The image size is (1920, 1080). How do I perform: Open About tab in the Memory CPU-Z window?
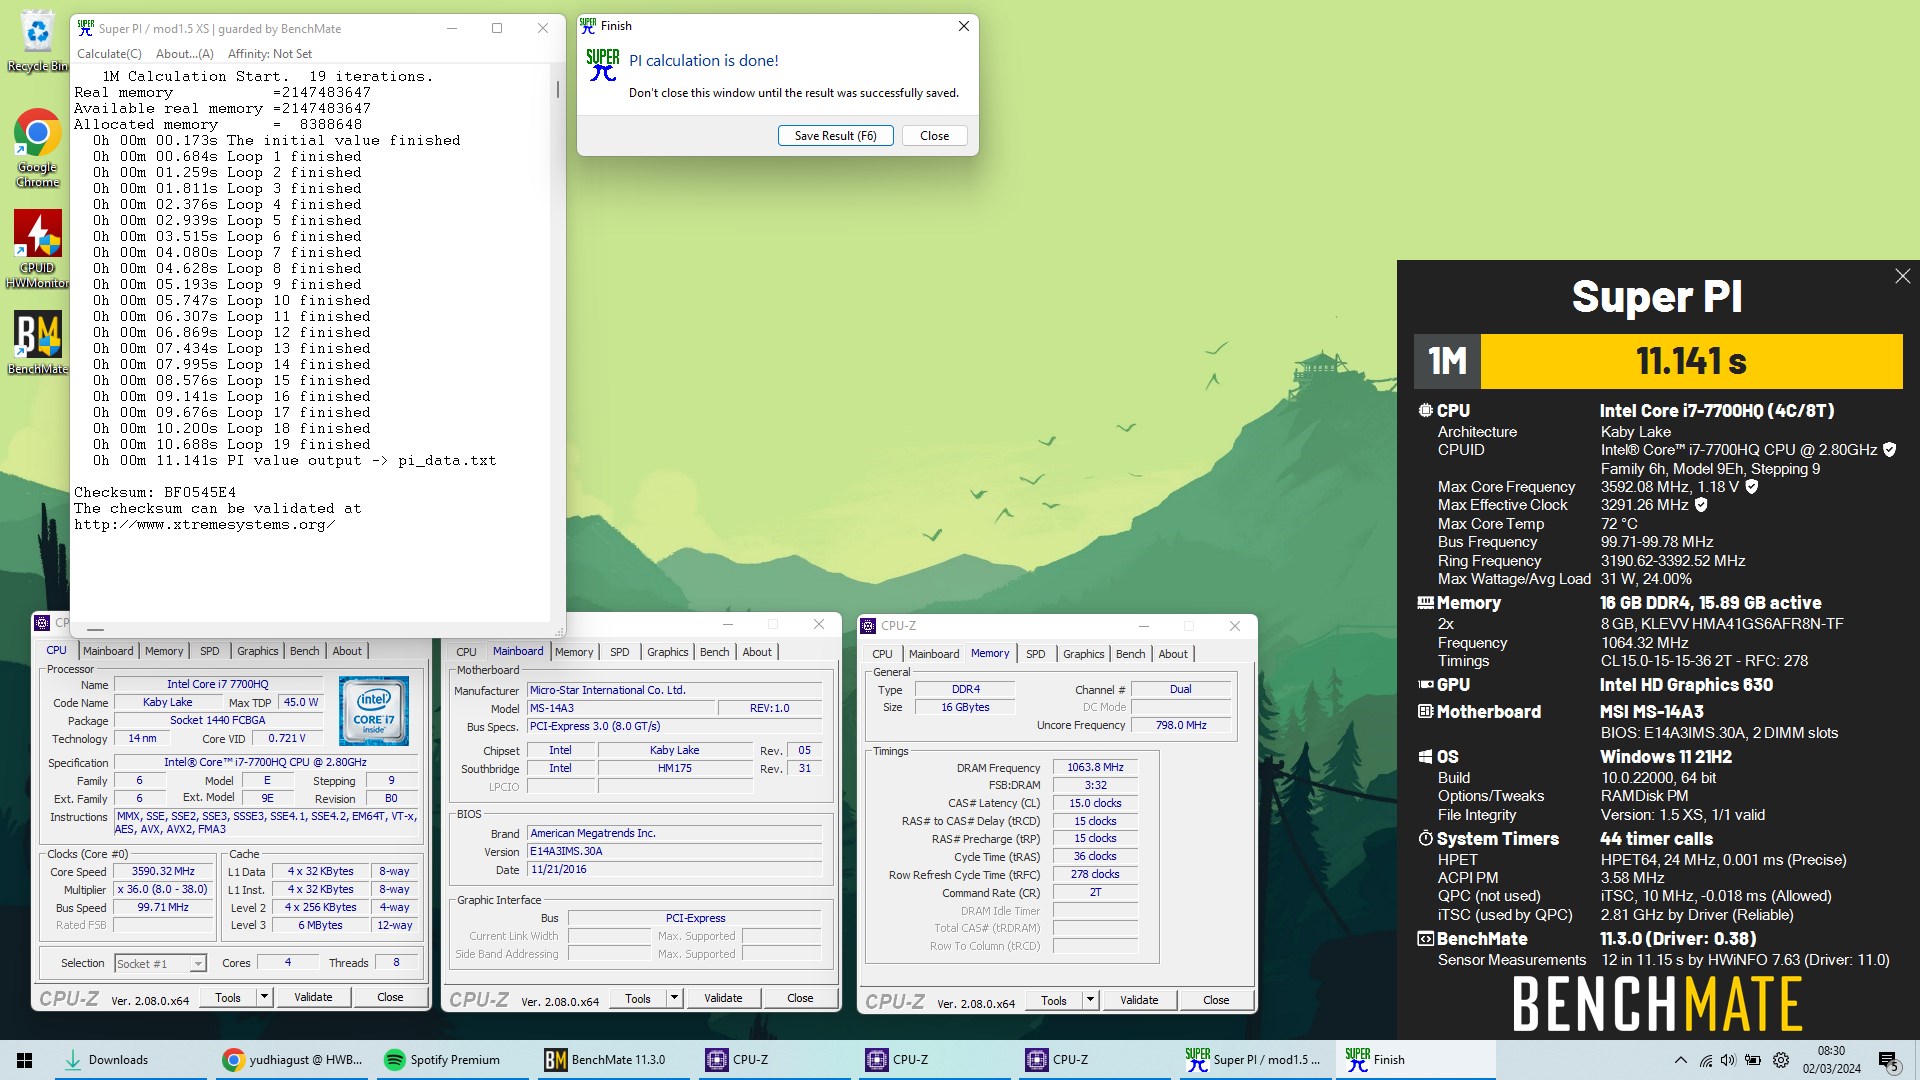1173,654
